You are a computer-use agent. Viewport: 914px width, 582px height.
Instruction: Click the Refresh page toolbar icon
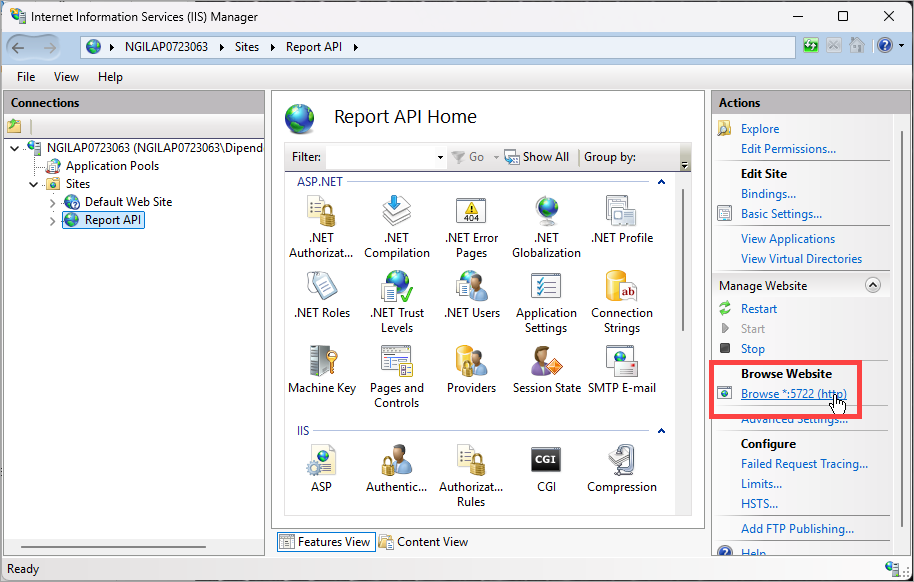point(810,45)
